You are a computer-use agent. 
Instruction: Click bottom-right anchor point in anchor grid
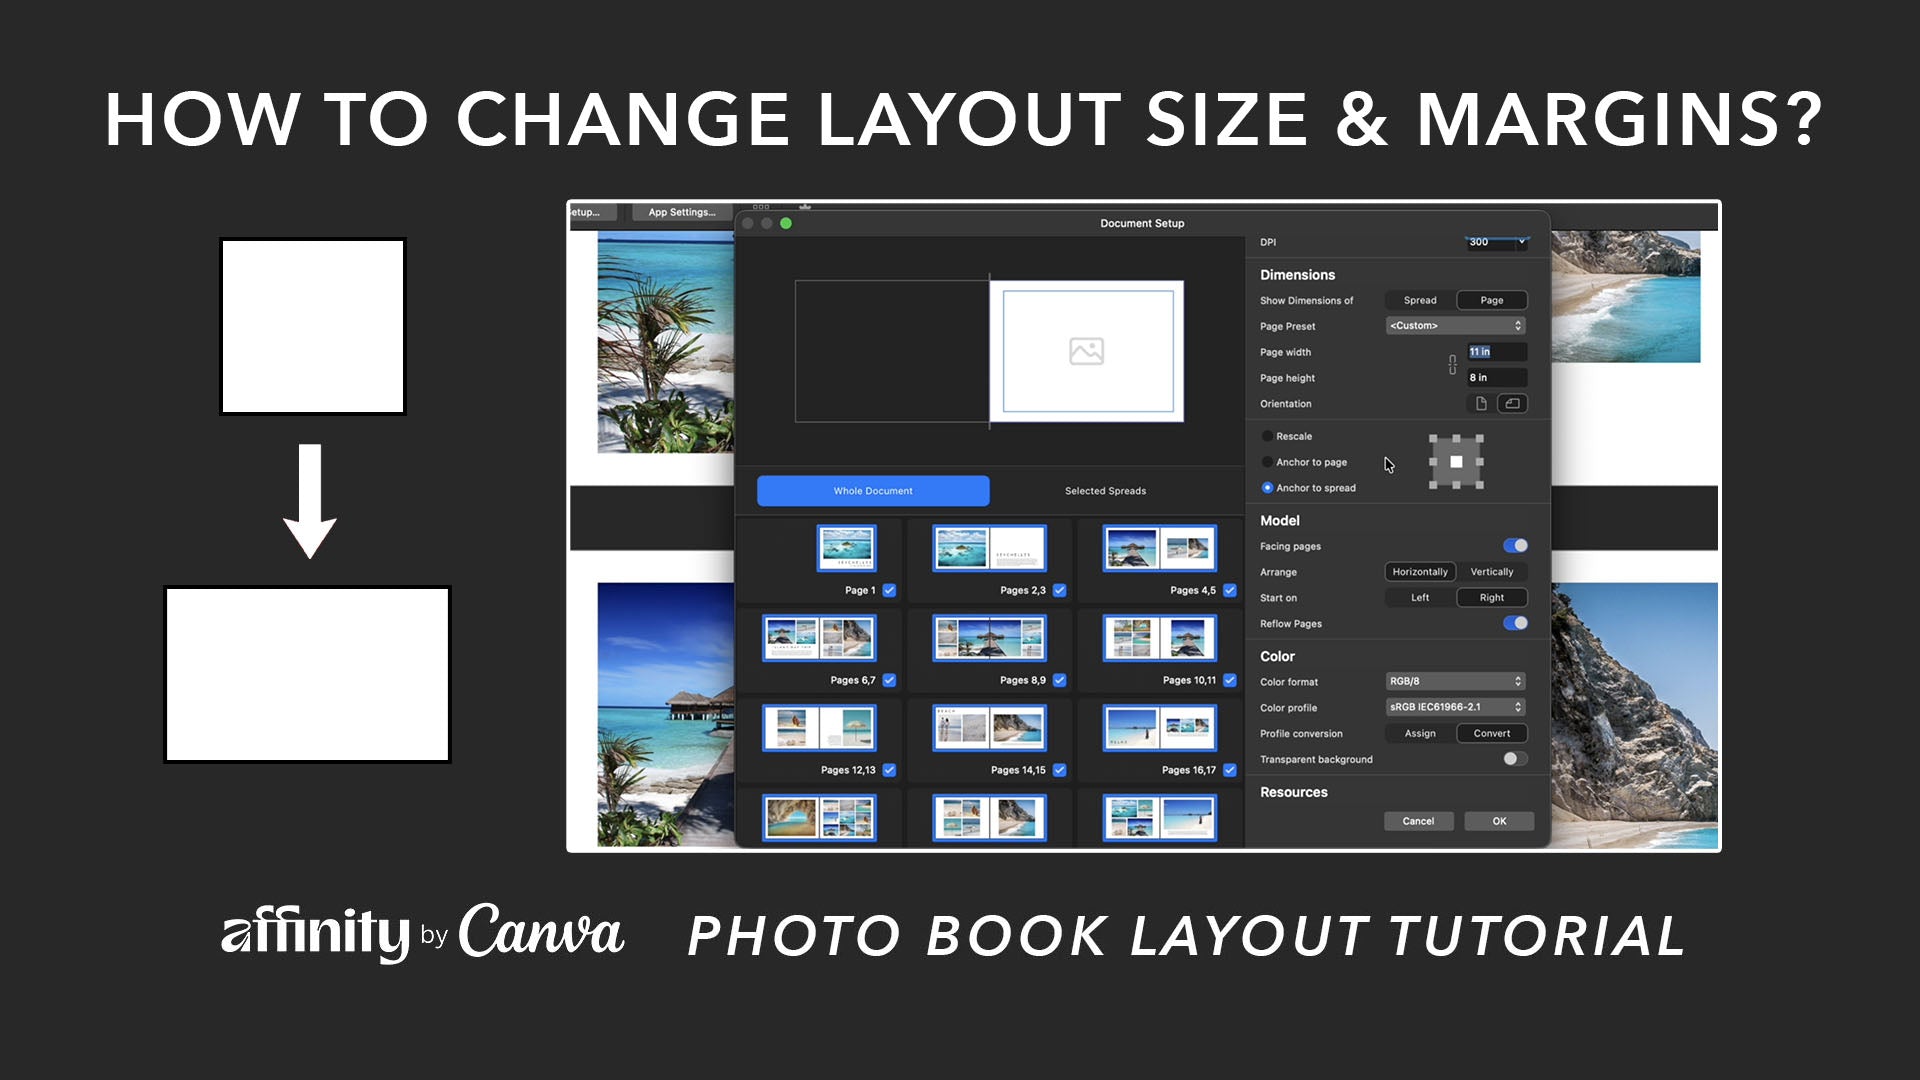point(1479,485)
